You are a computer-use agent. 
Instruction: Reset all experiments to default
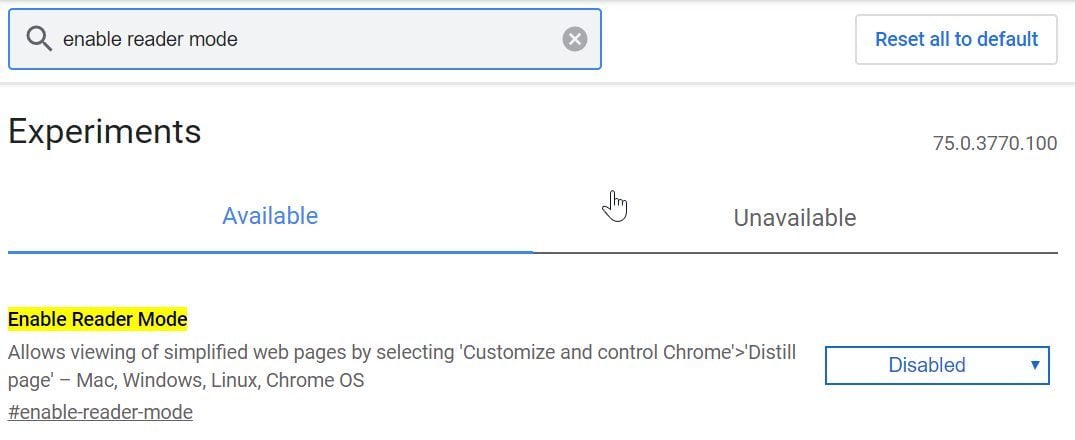[956, 39]
